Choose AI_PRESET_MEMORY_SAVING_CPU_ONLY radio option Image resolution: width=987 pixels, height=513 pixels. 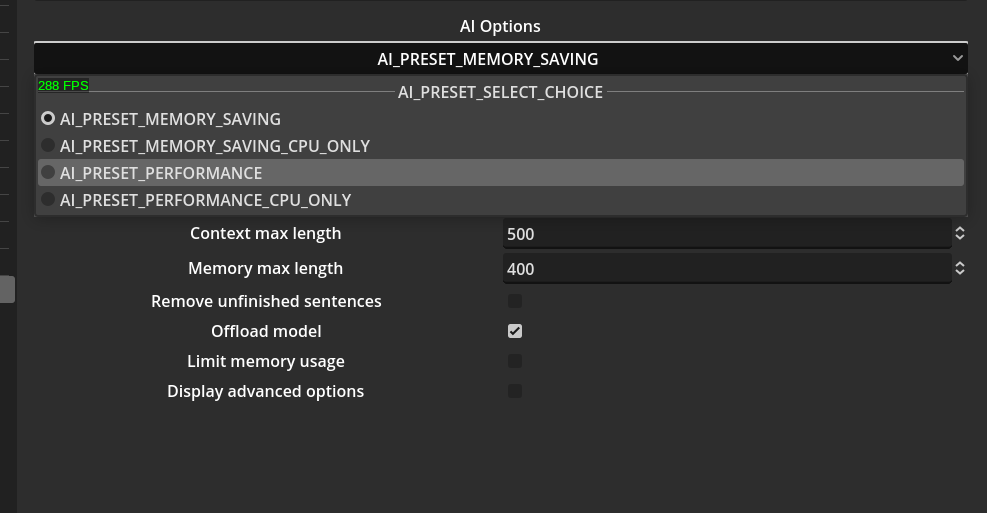pyautogui.click(x=48, y=146)
